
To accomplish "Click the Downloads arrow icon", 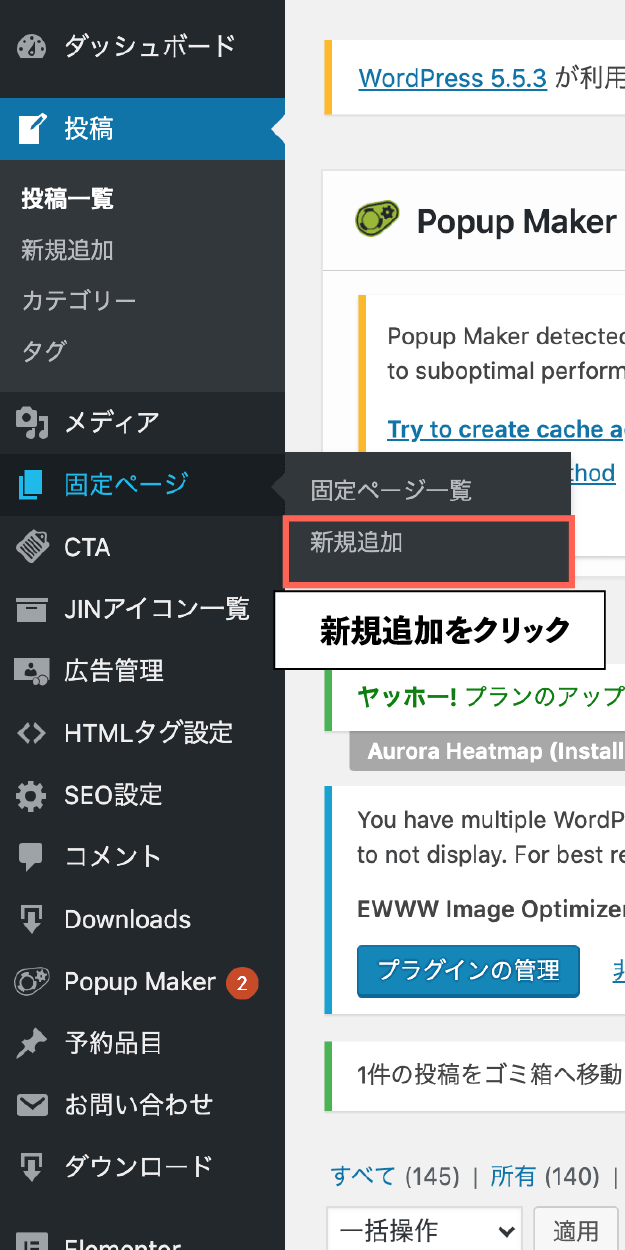I will point(32,920).
